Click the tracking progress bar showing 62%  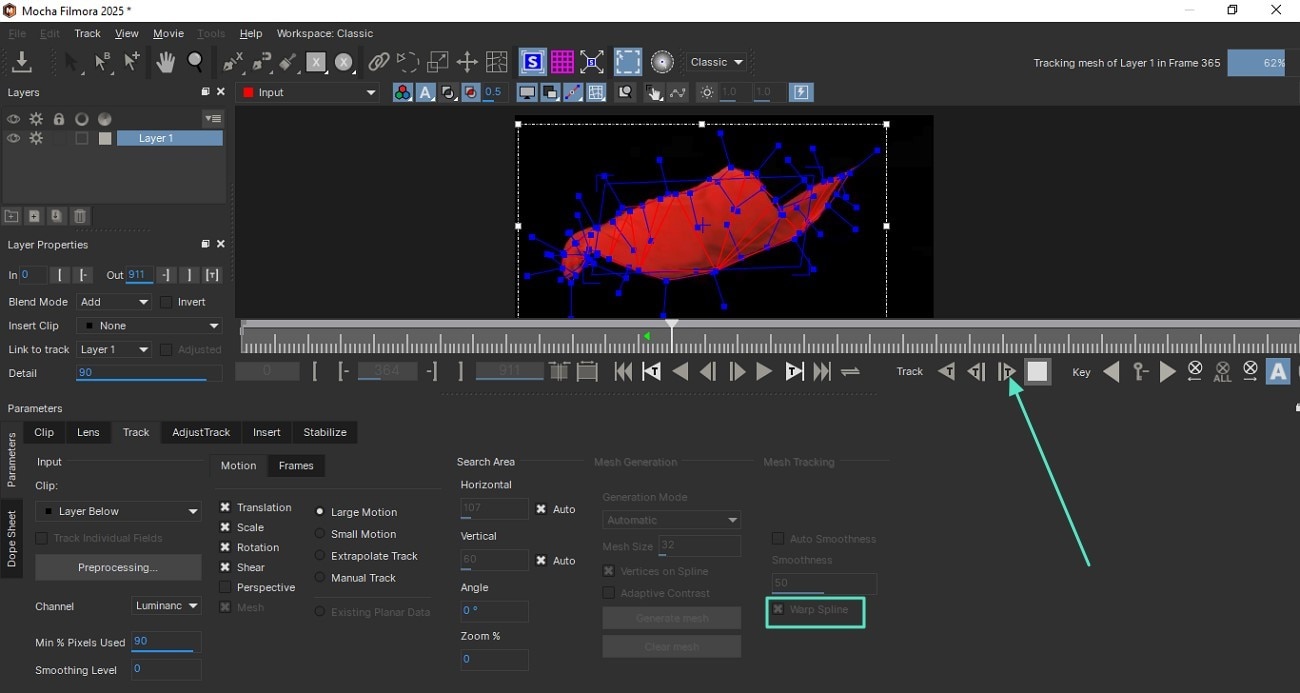click(x=1256, y=62)
